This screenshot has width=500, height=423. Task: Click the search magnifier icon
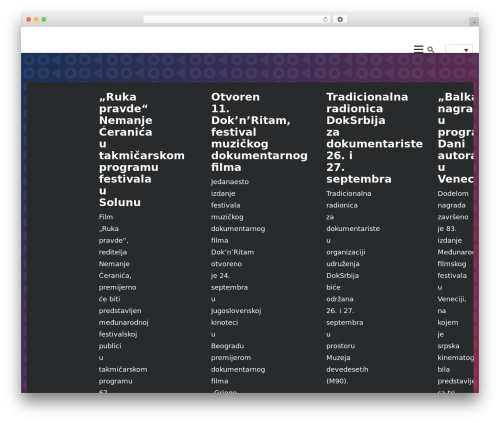[430, 50]
